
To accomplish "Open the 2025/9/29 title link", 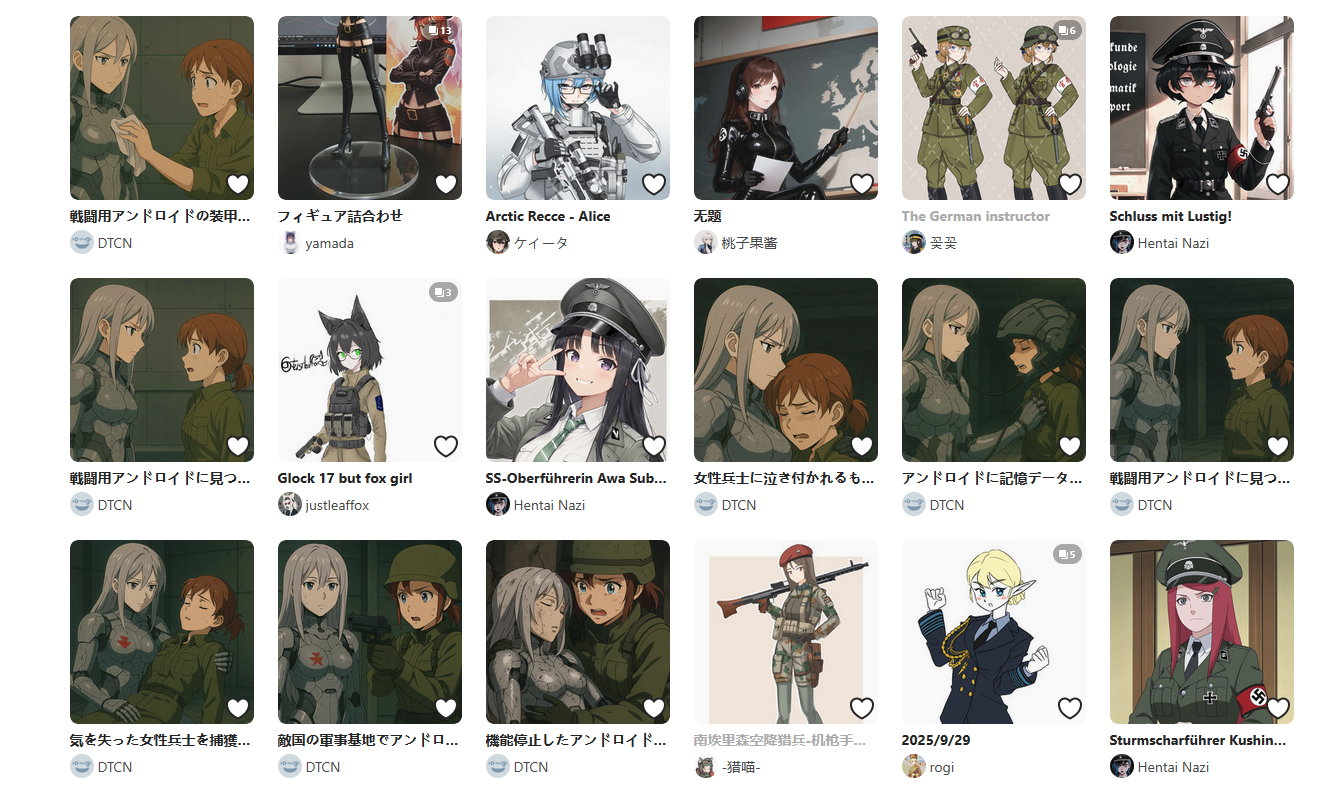I will click(x=936, y=740).
